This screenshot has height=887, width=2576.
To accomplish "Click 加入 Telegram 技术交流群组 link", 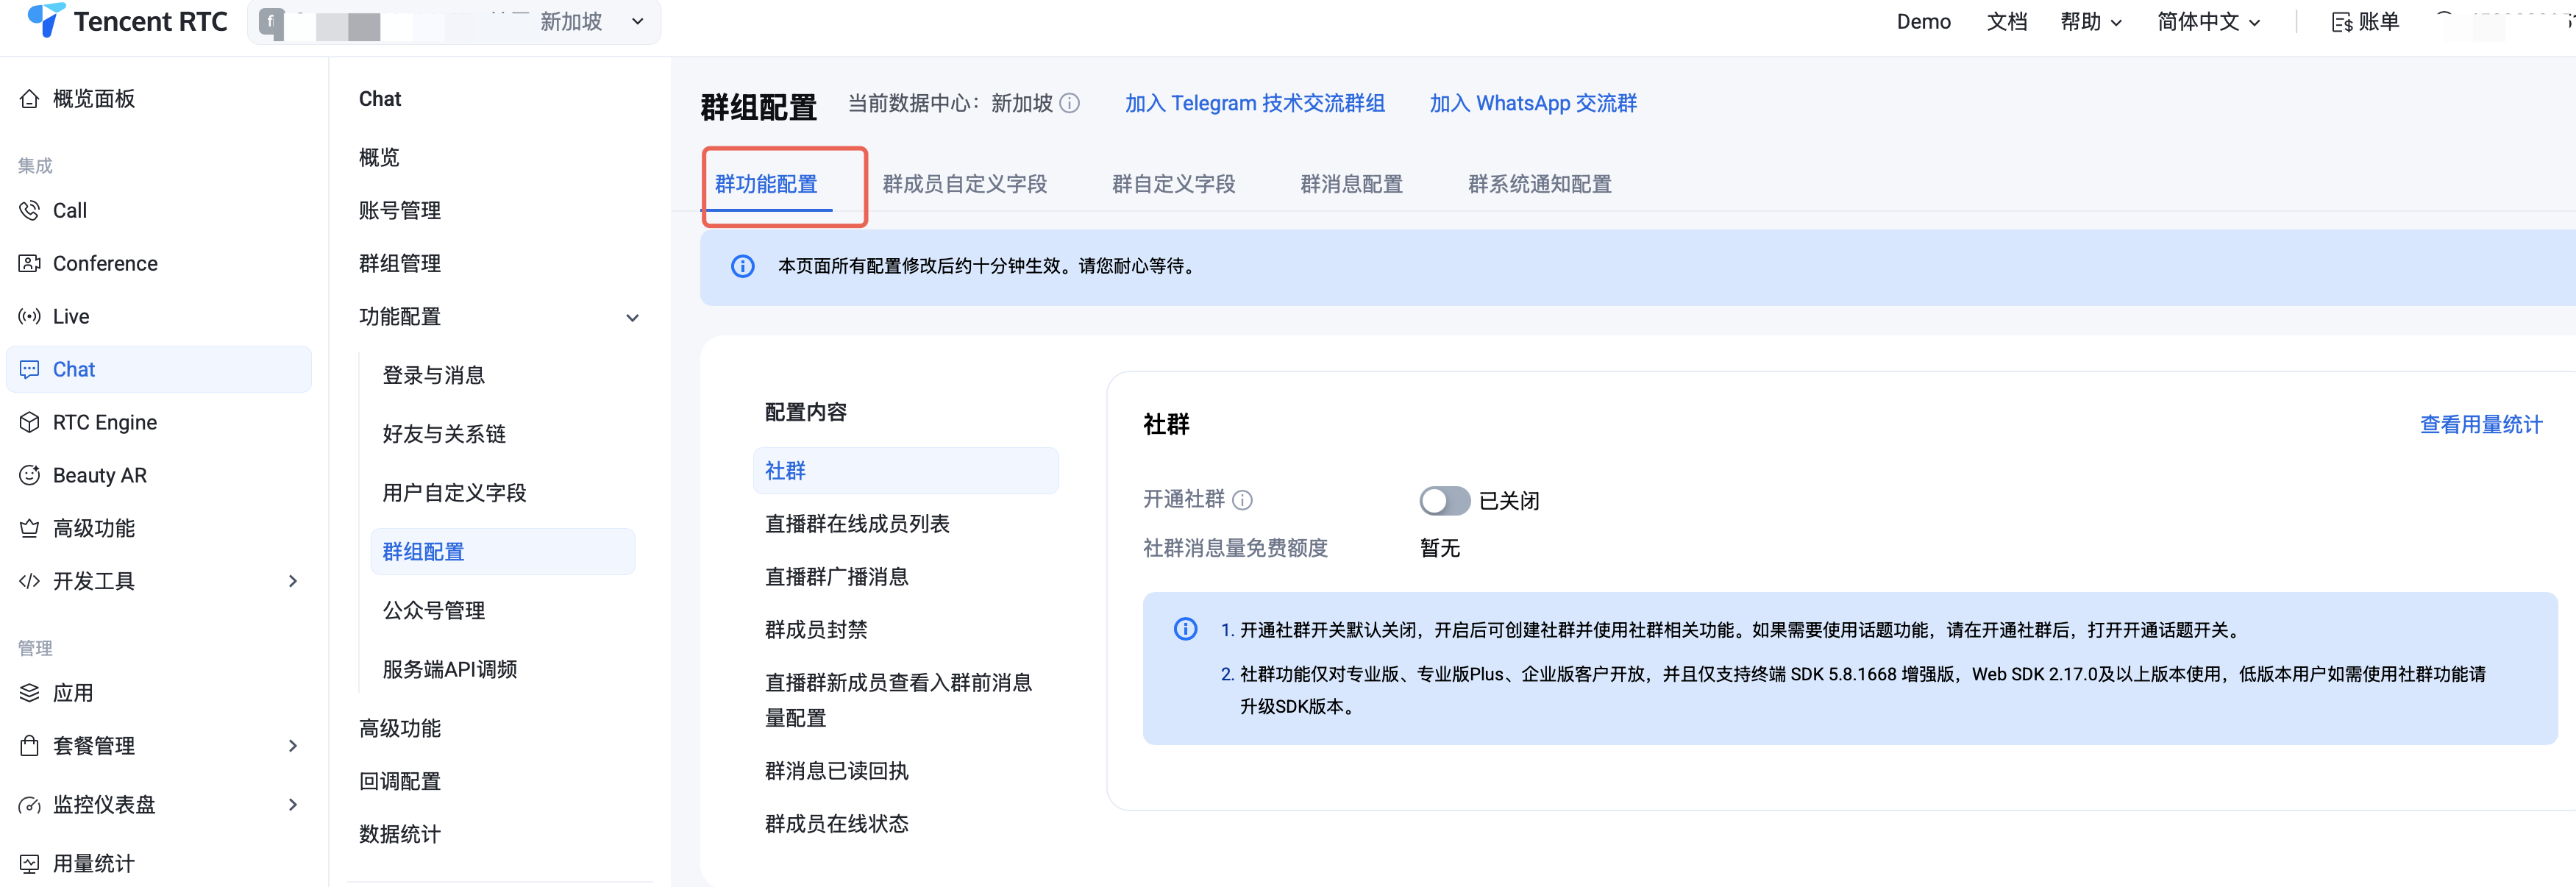I will click(x=1254, y=104).
